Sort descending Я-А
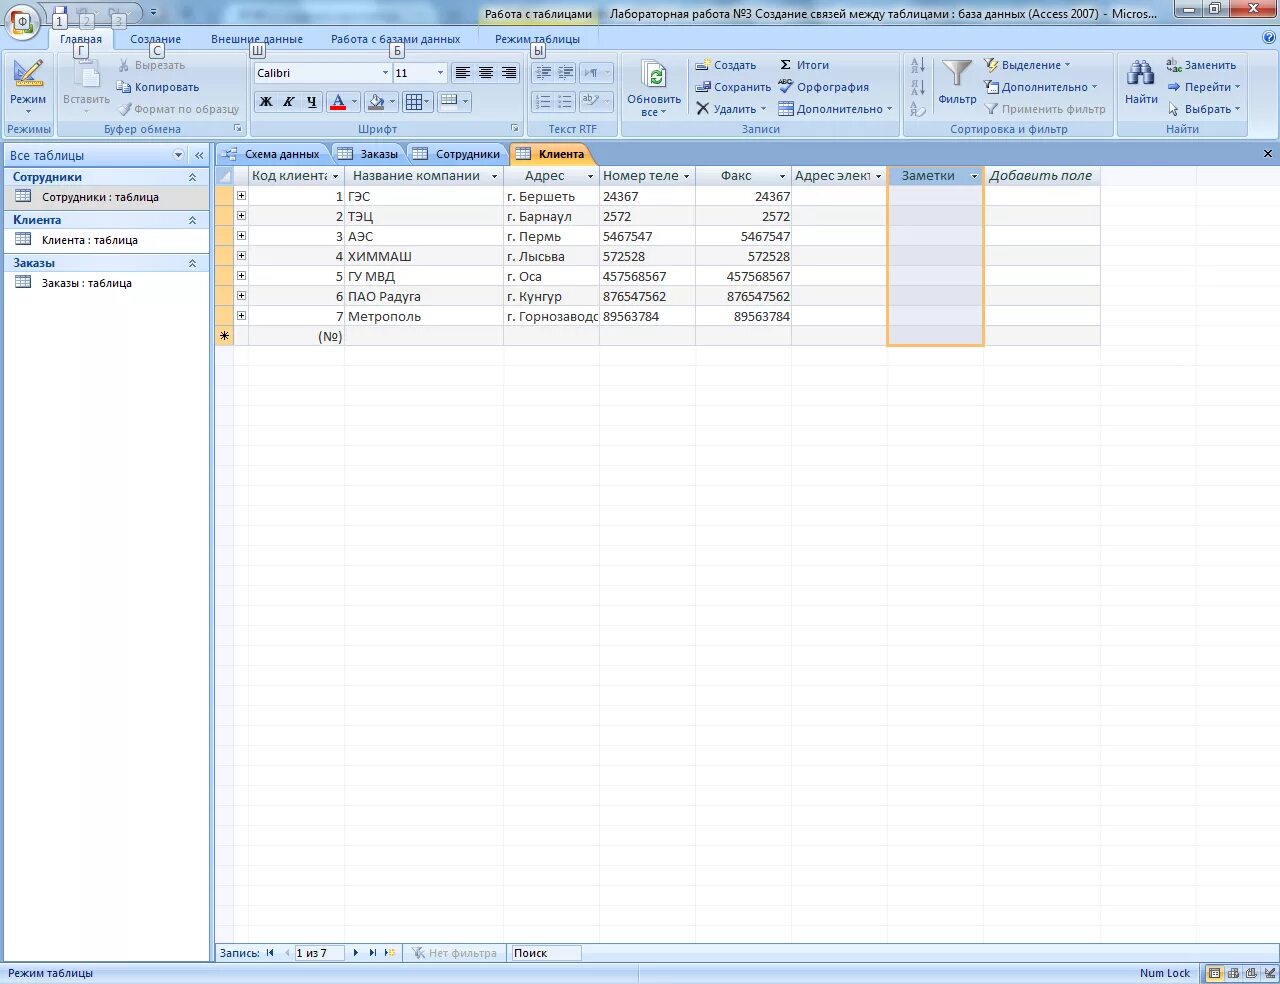 [918, 87]
